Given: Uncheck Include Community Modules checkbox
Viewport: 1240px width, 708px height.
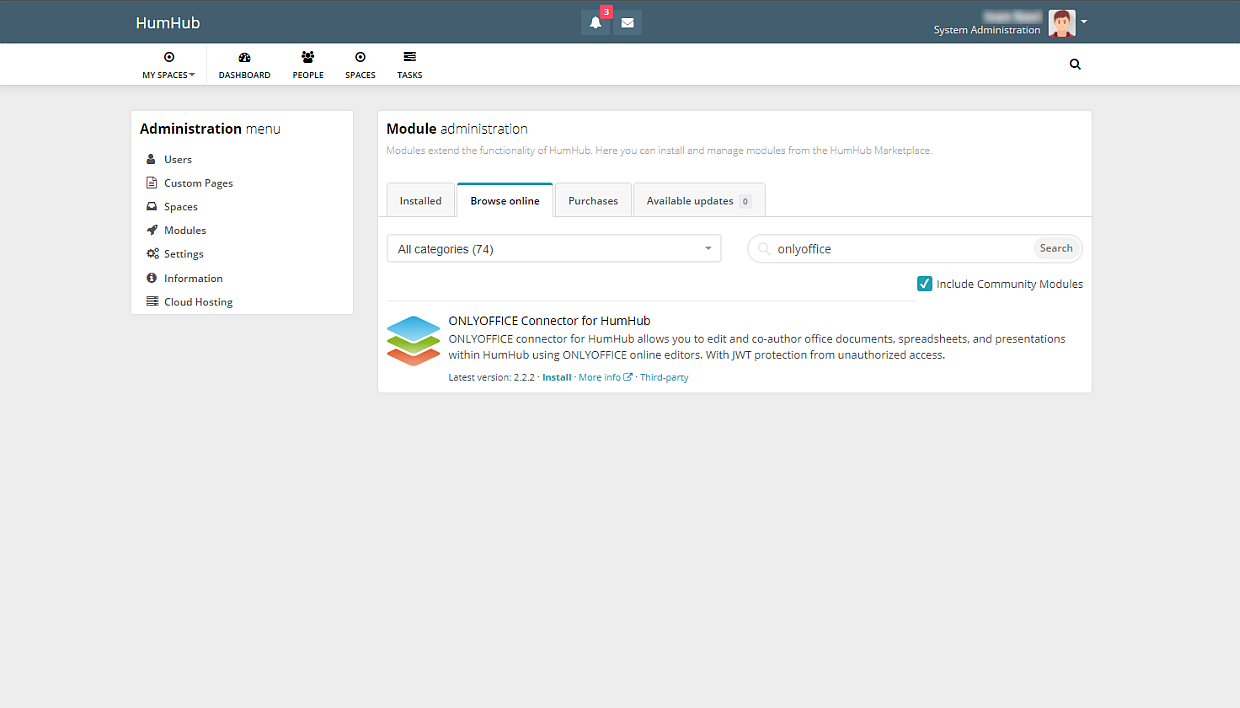Looking at the screenshot, I should click(925, 284).
